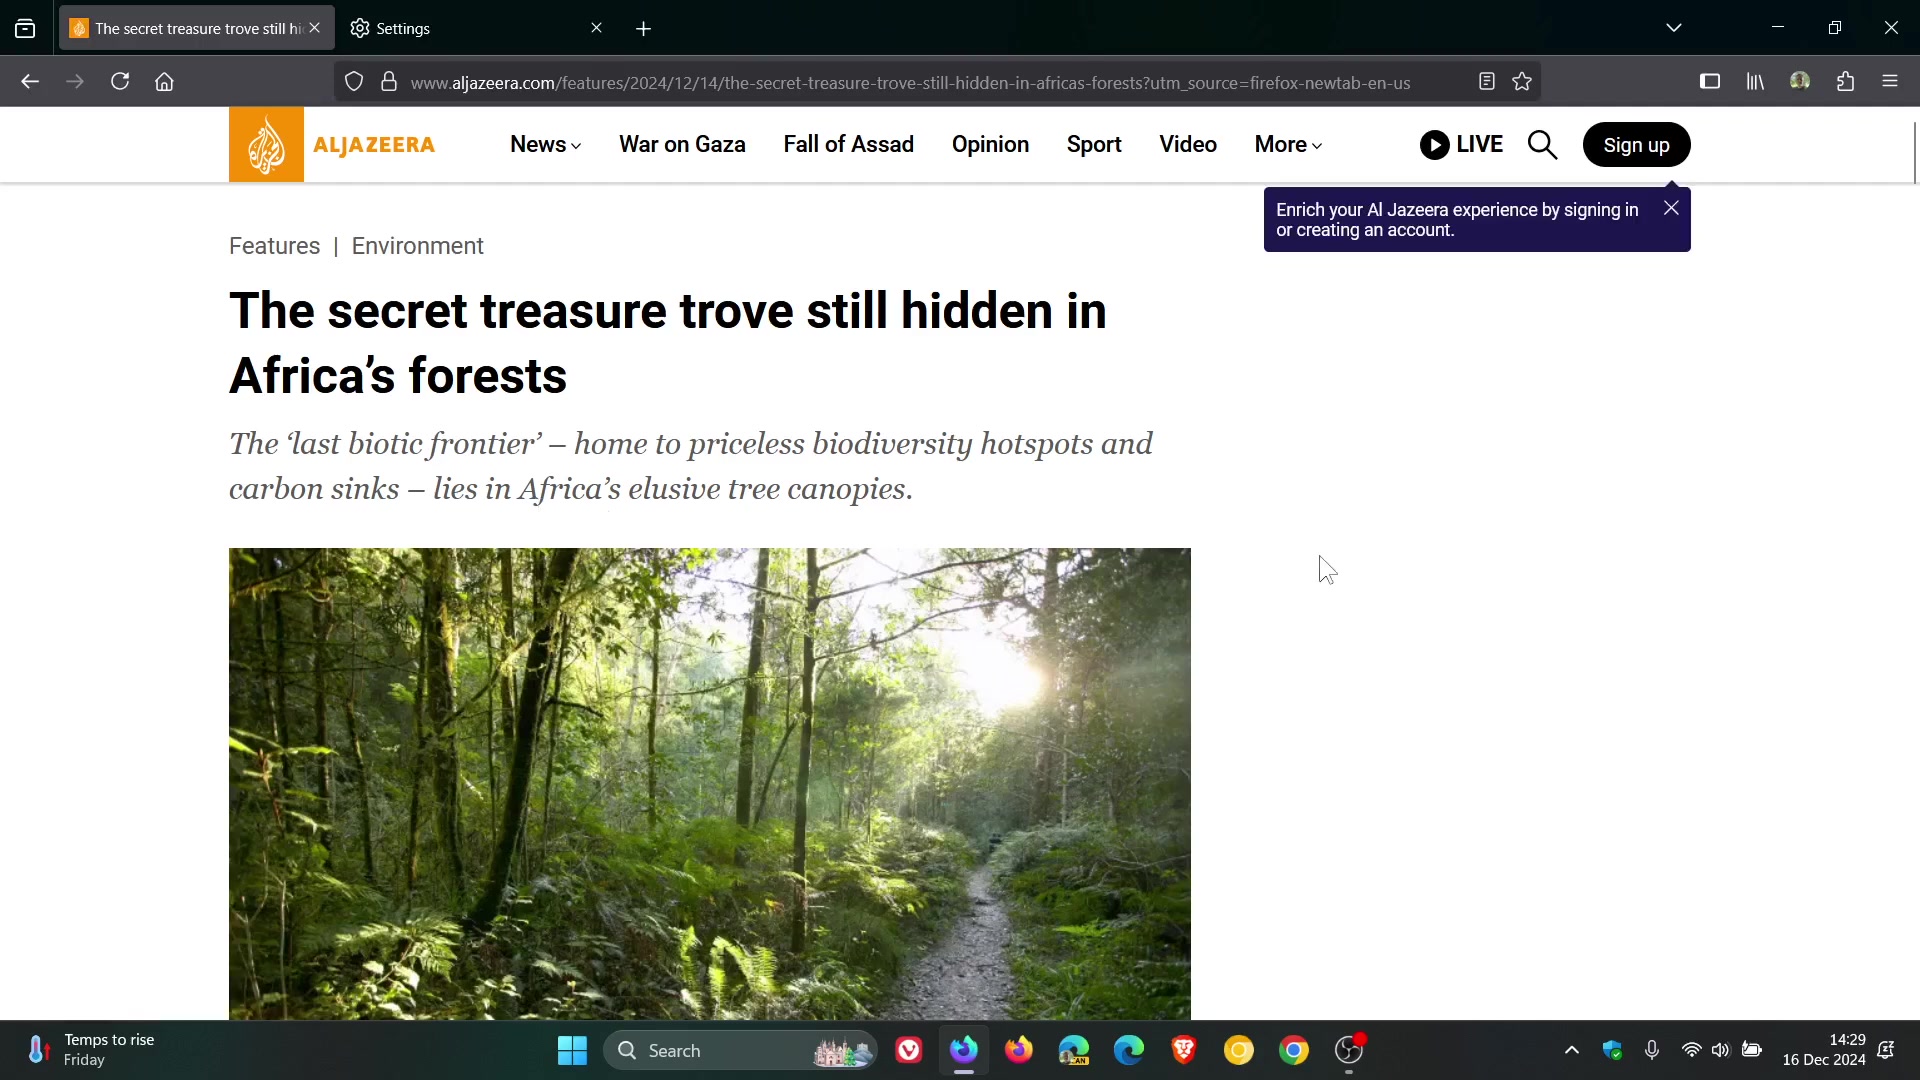Image resolution: width=1920 pixels, height=1080 pixels.
Task: Open the Firefox application hamburger menu
Action: pyautogui.click(x=1890, y=82)
